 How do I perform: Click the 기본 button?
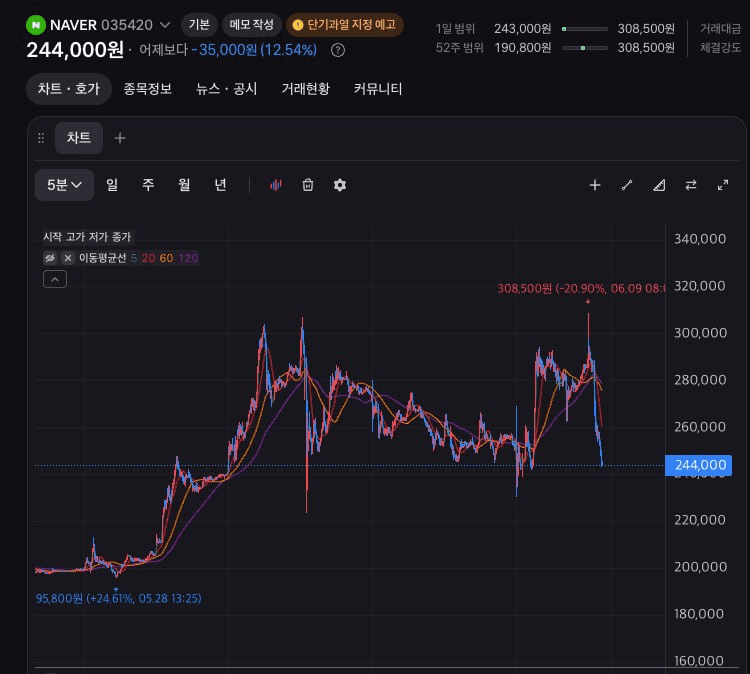tap(199, 24)
